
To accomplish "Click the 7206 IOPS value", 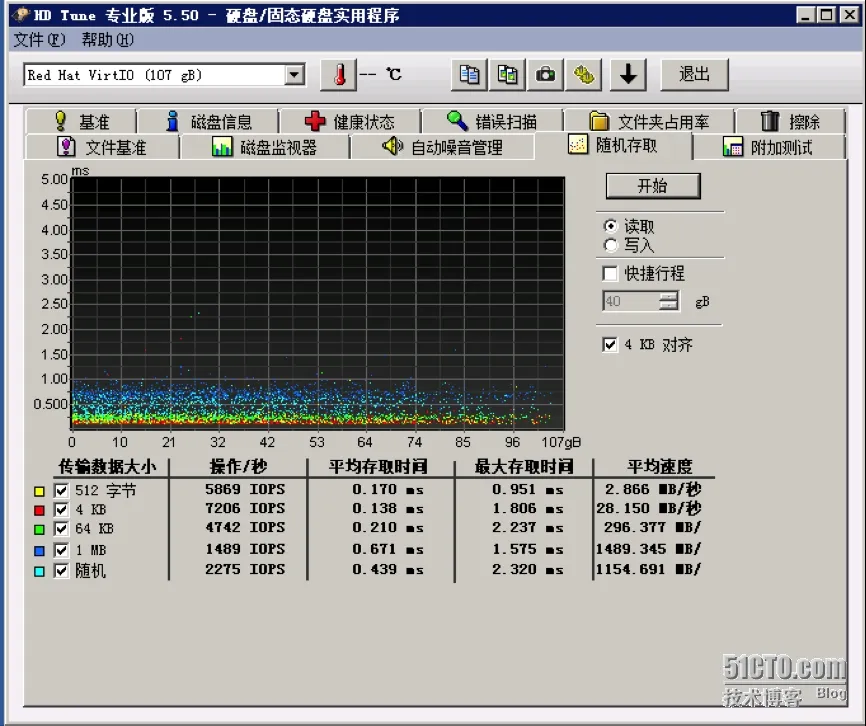I will [x=245, y=508].
